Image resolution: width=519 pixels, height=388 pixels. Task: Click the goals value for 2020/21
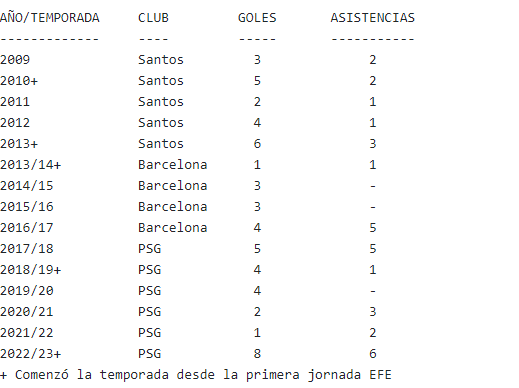(257, 312)
